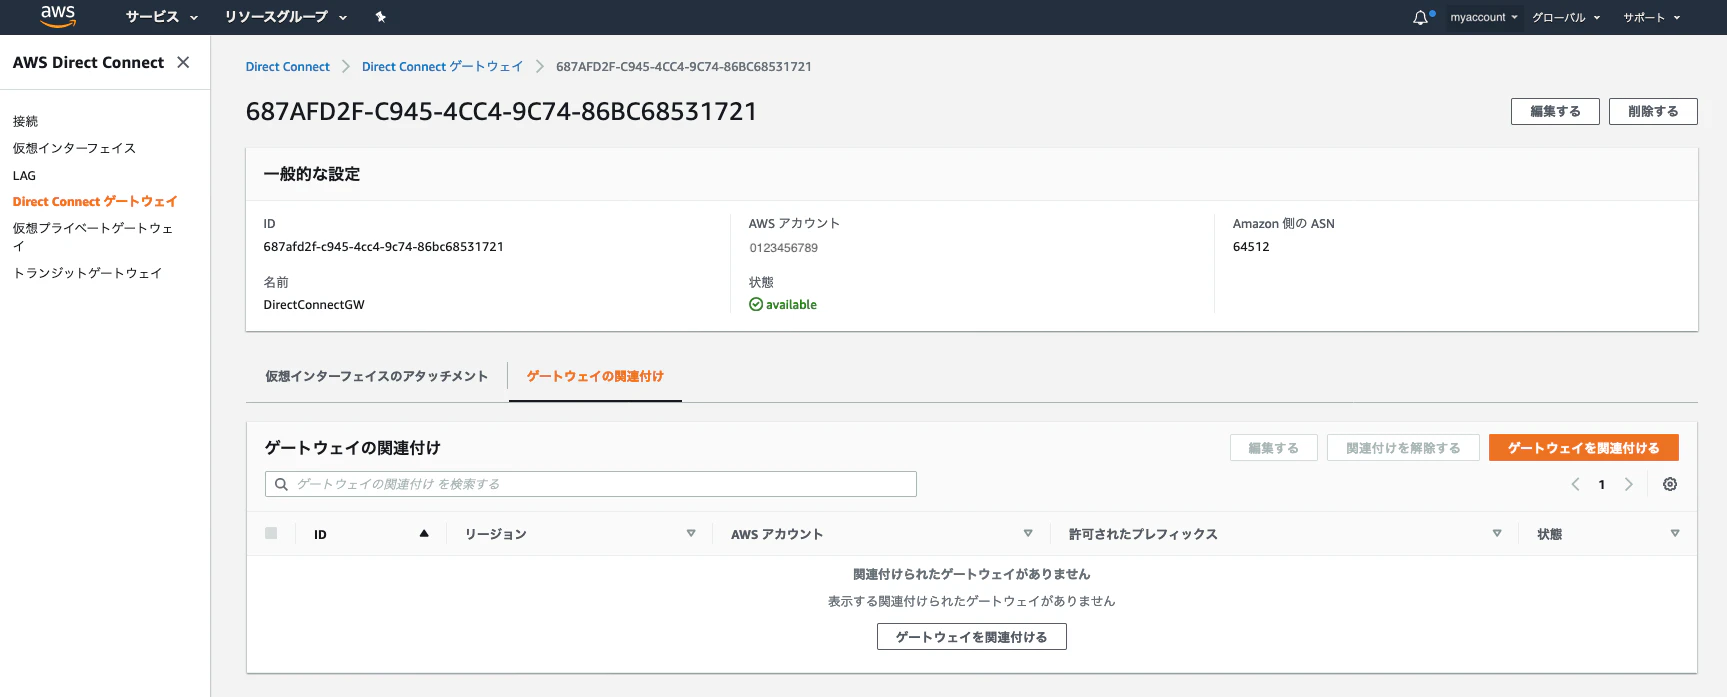
Task: Click the top 編集する button
Action: pos(1555,111)
